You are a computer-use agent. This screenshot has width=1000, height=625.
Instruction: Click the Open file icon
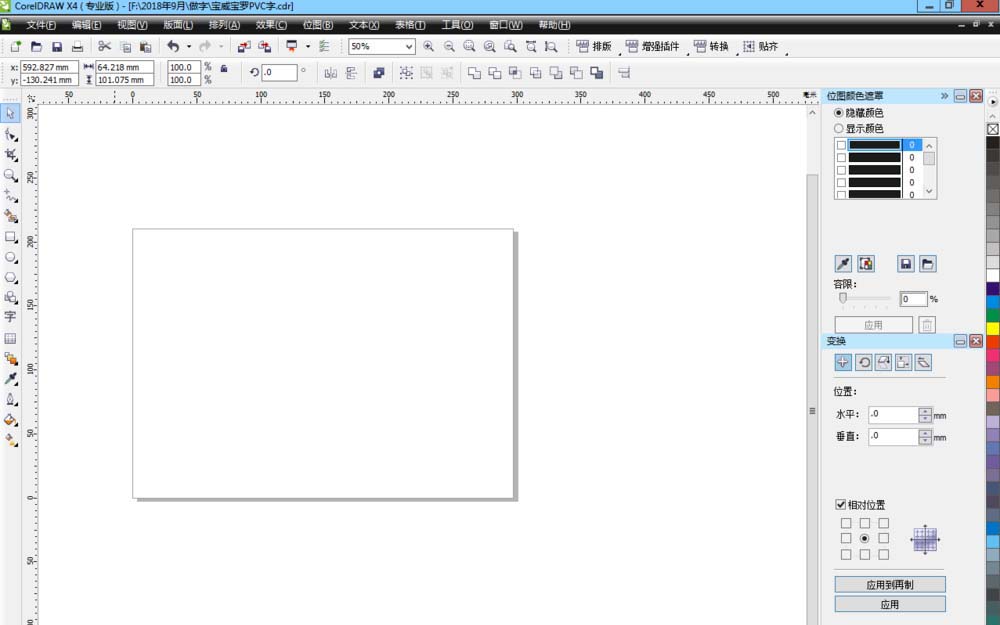click(36, 47)
